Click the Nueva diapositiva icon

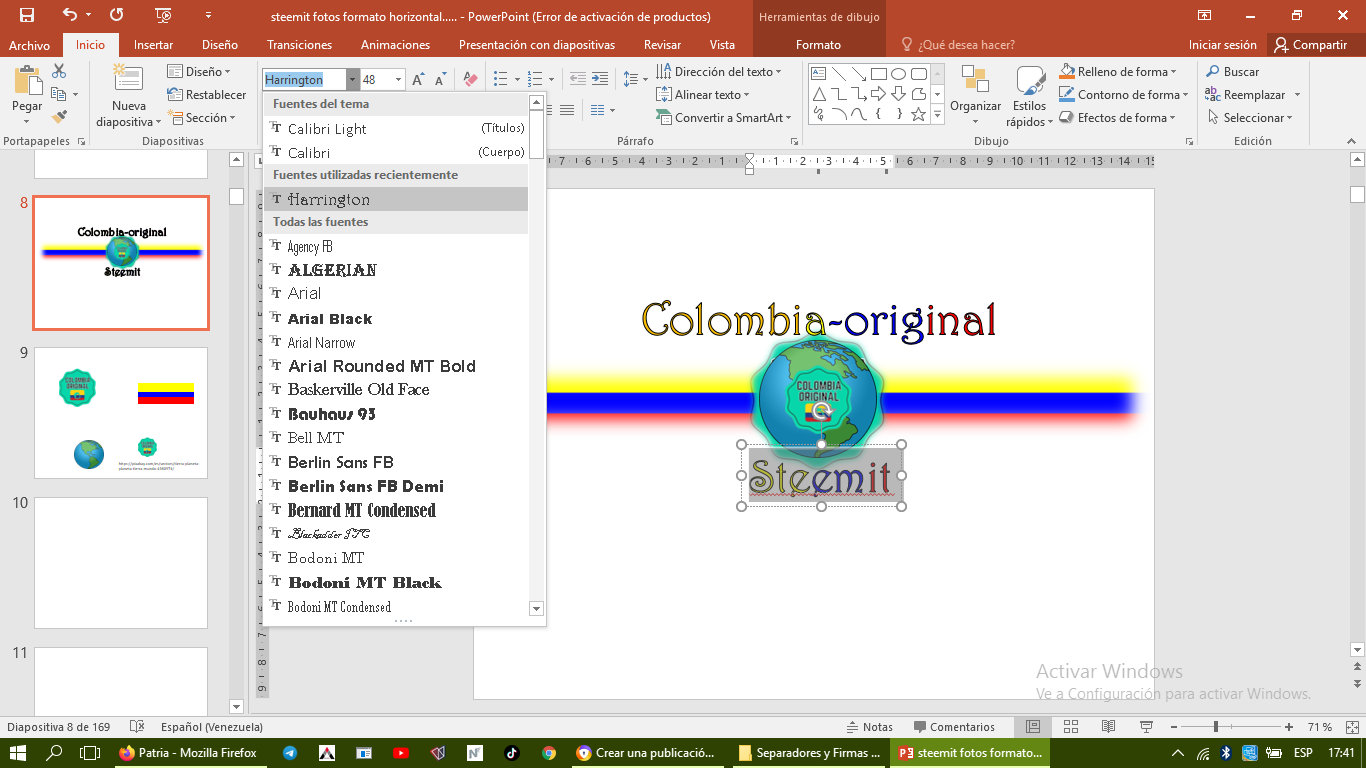128,79
